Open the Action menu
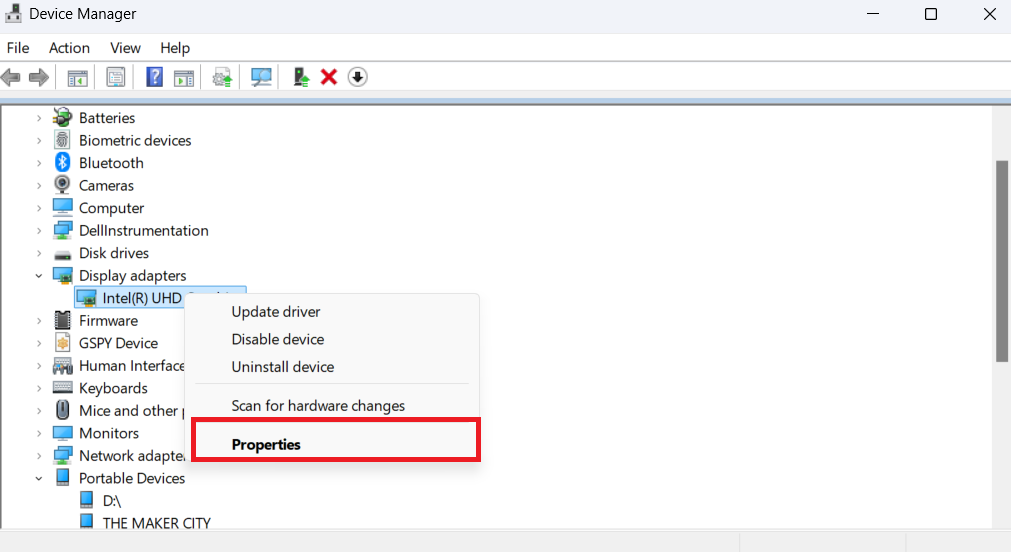The width and height of the screenshot is (1011, 552). click(x=69, y=48)
